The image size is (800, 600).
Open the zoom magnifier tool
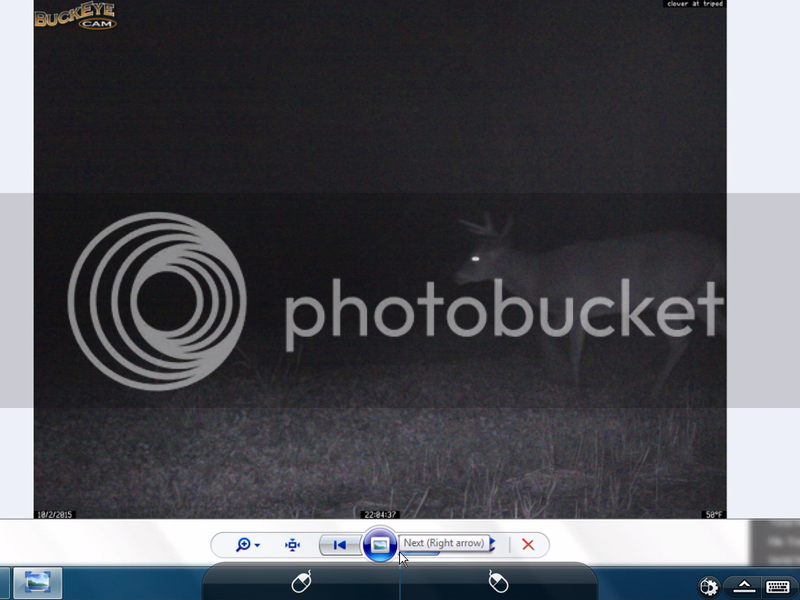point(243,544)
